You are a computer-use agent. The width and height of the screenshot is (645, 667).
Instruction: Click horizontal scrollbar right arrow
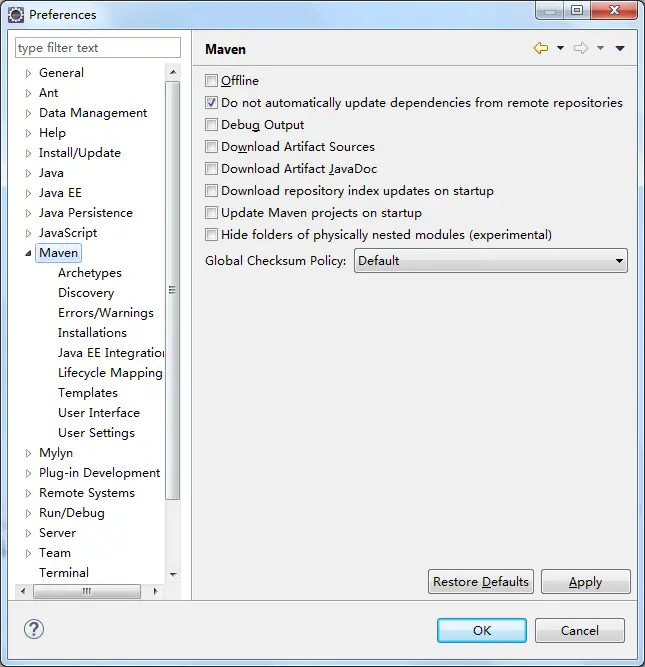[156, 591]
